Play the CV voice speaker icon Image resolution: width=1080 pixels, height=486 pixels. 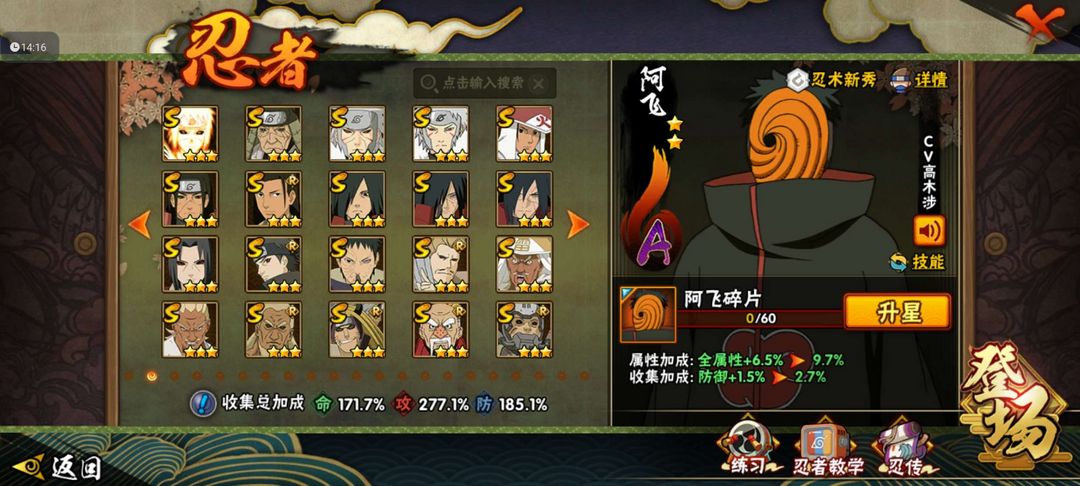(929, 231)
